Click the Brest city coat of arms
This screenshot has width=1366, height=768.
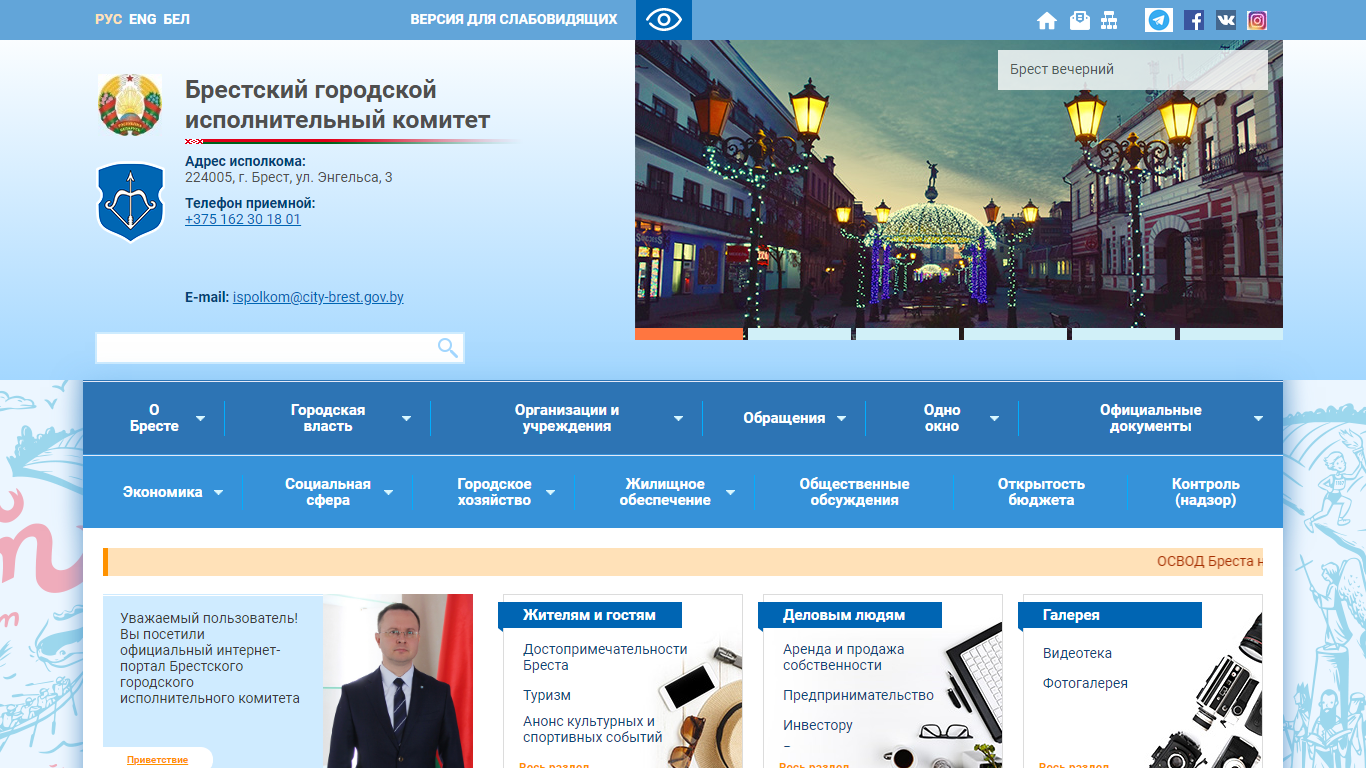tap(130, 202)
